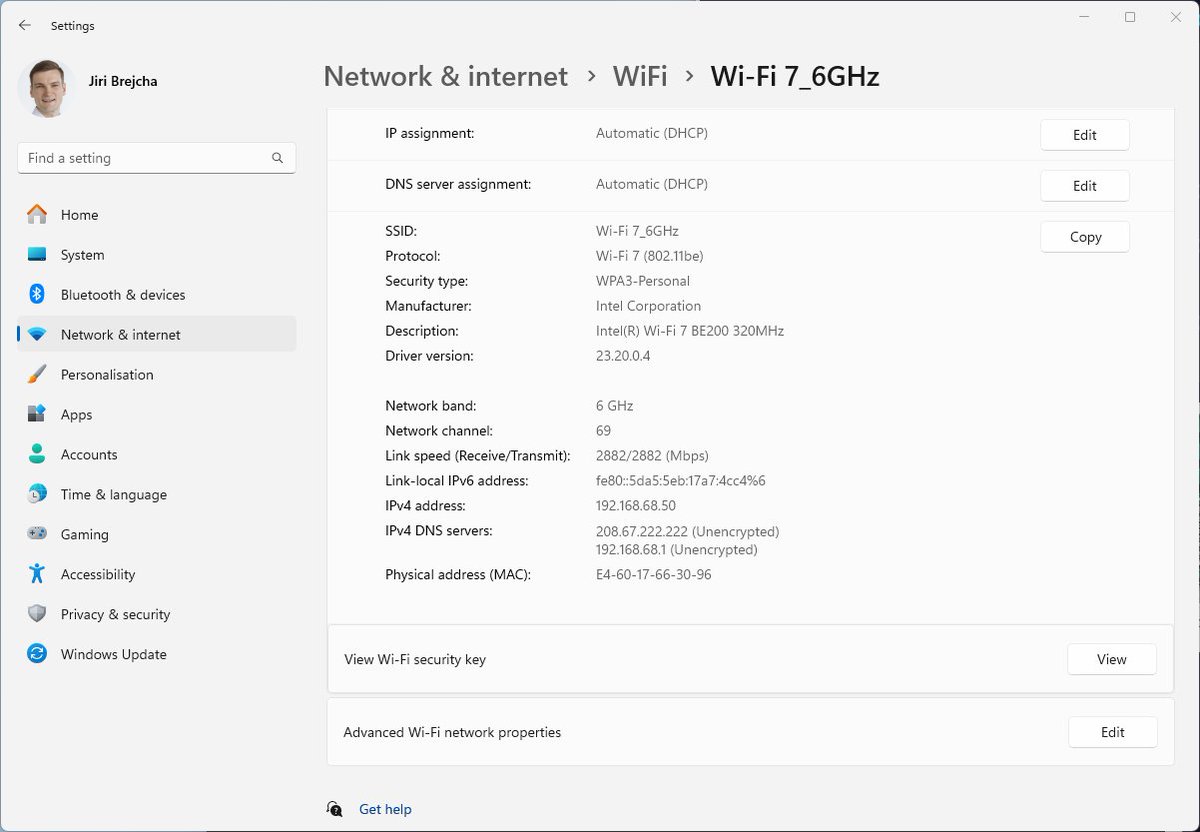Screen dimensions: 1200x832
Task: Open the Get help link
Action: tap(385, 809)
